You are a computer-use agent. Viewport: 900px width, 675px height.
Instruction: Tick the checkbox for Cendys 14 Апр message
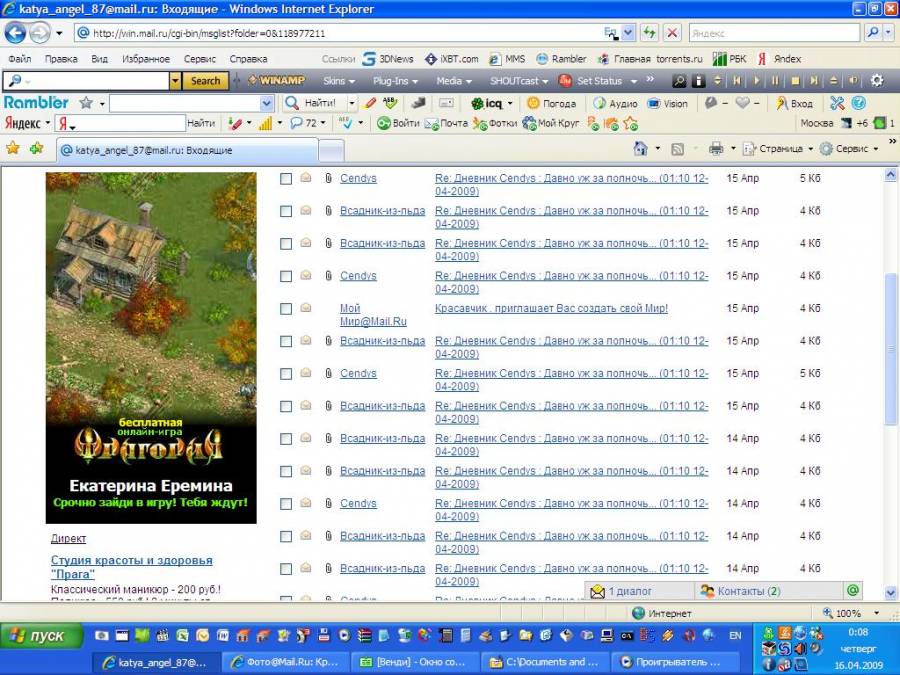pos(286,504)
